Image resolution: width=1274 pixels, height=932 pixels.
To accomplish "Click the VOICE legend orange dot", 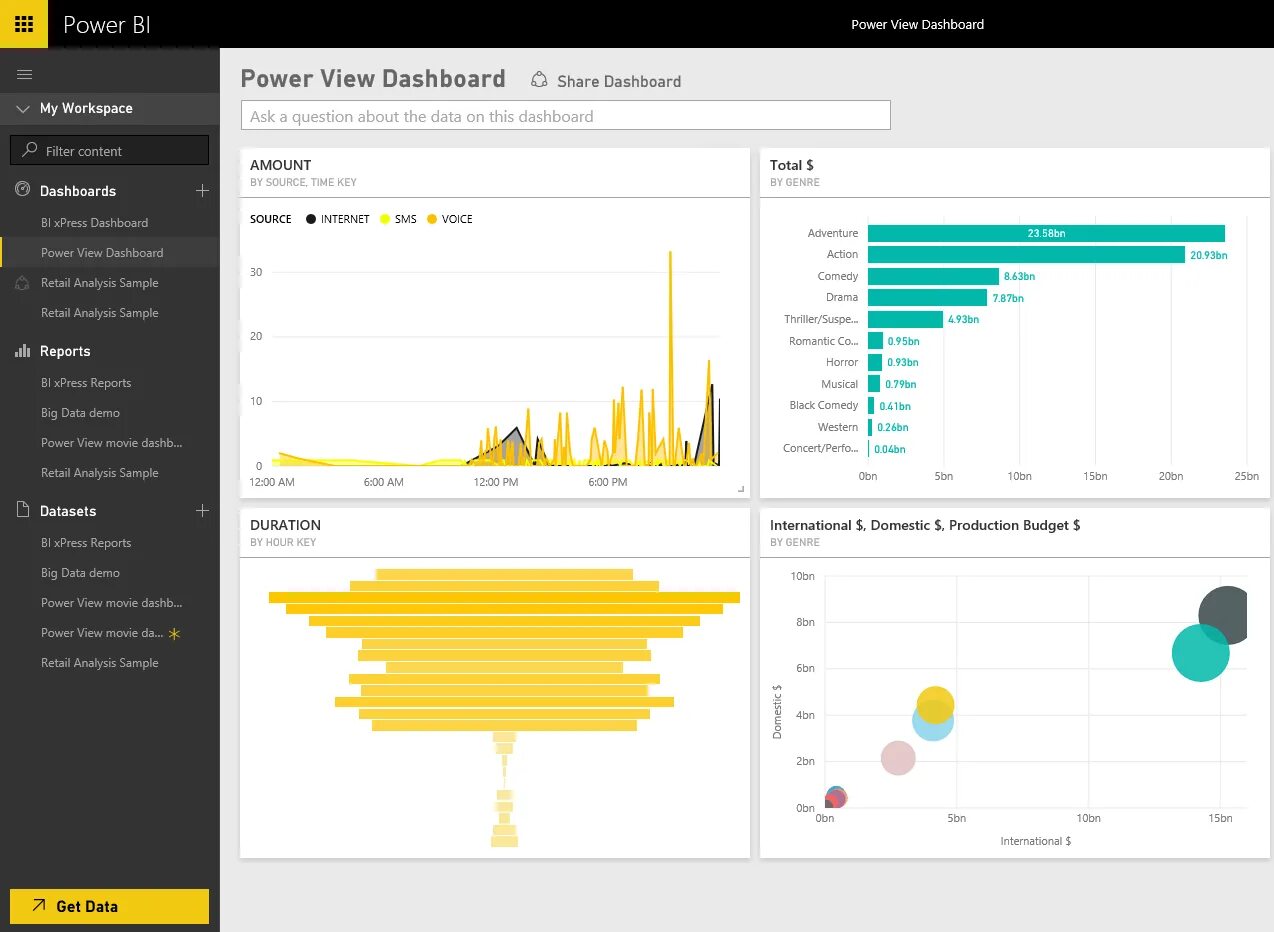I will click(432, 219).
